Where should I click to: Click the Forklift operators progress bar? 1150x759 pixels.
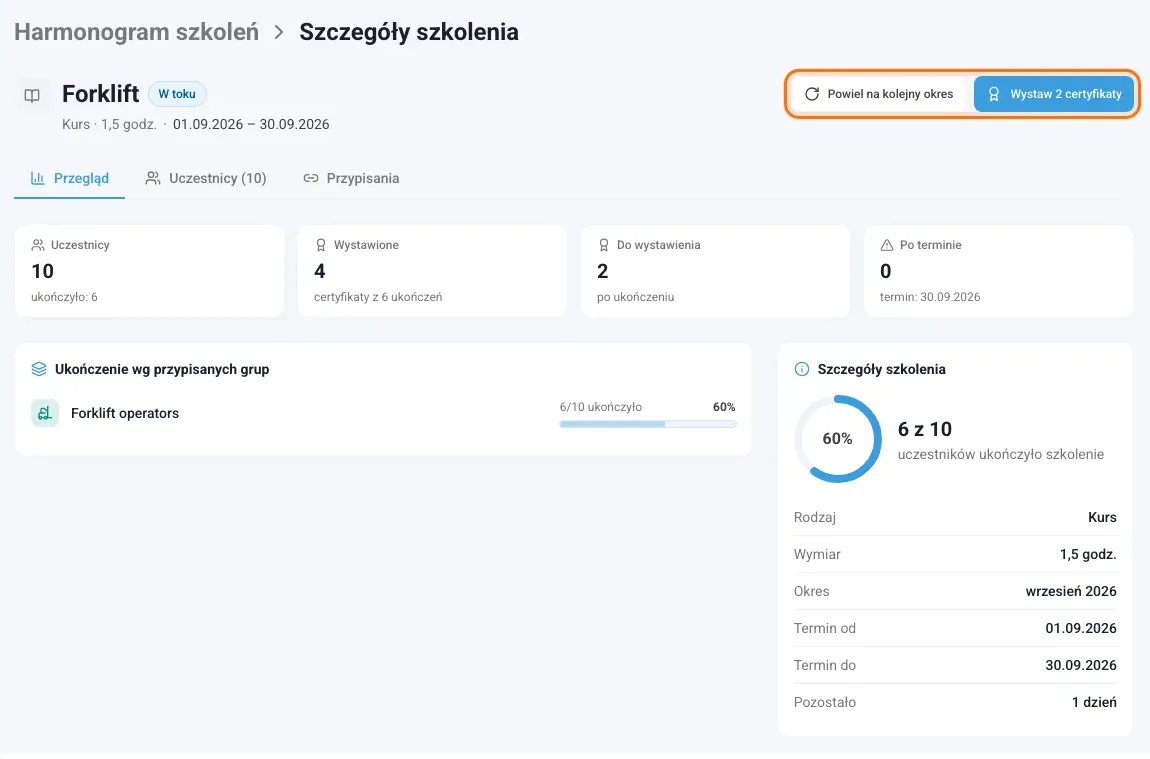point(648,424)
